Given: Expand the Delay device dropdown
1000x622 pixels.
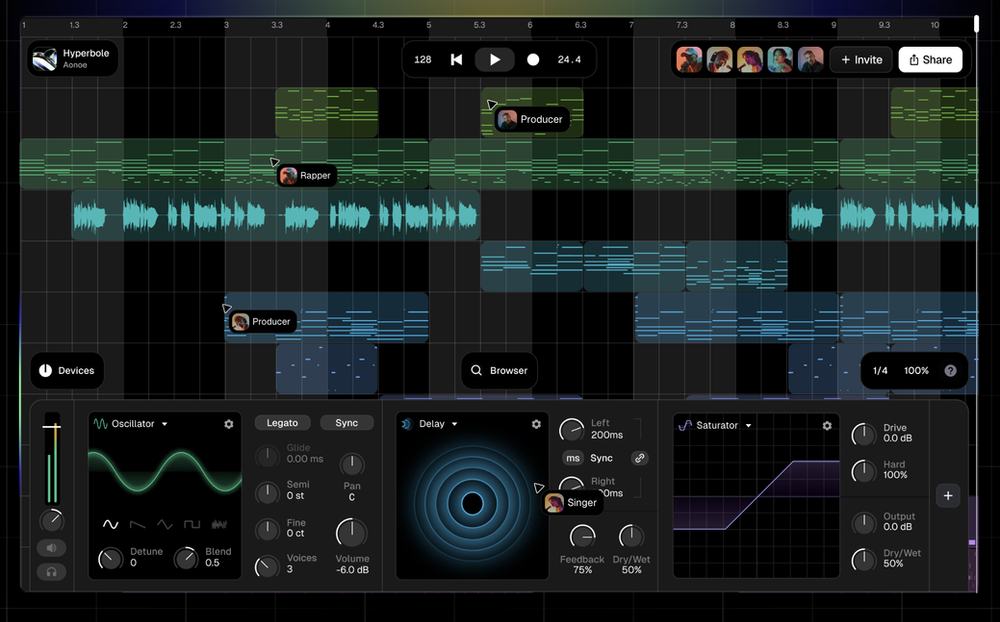Looking at the screenshot, I should click(454, 424).
